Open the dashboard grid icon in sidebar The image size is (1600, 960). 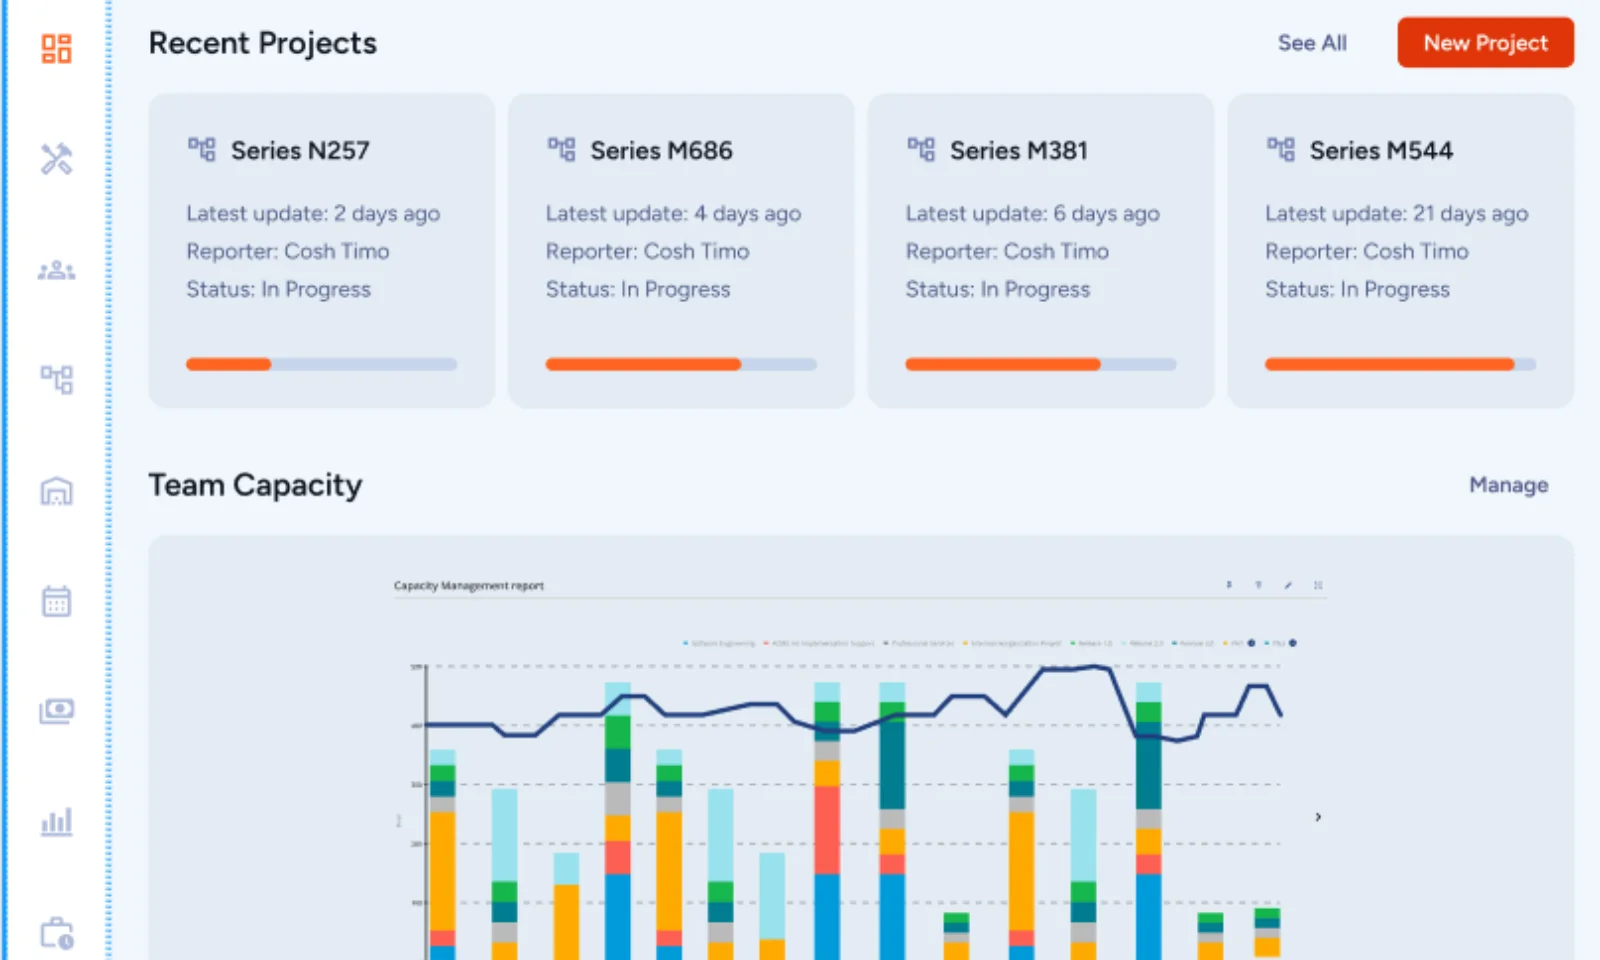pyautogui.click(x=56, y=48)
